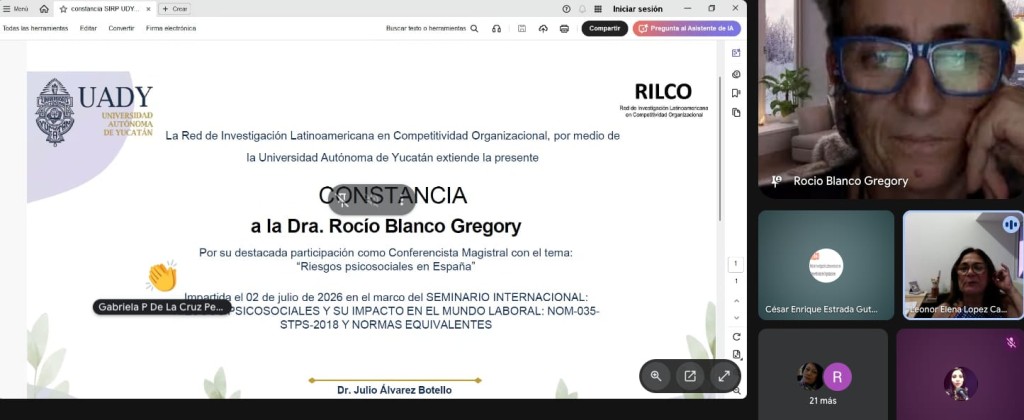Click the print icon
The image size is (1024, 420).
pyautogui.click(x=565, y=29)
